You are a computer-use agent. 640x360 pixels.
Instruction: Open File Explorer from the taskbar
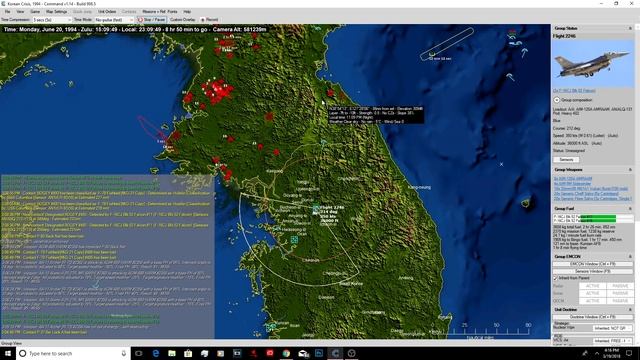point(172,353)
